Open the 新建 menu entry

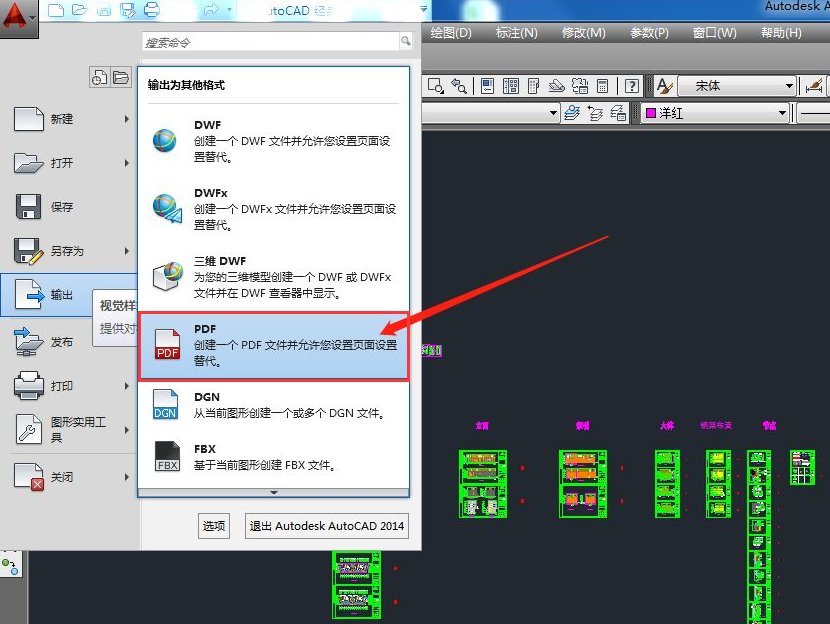point(69,119)
